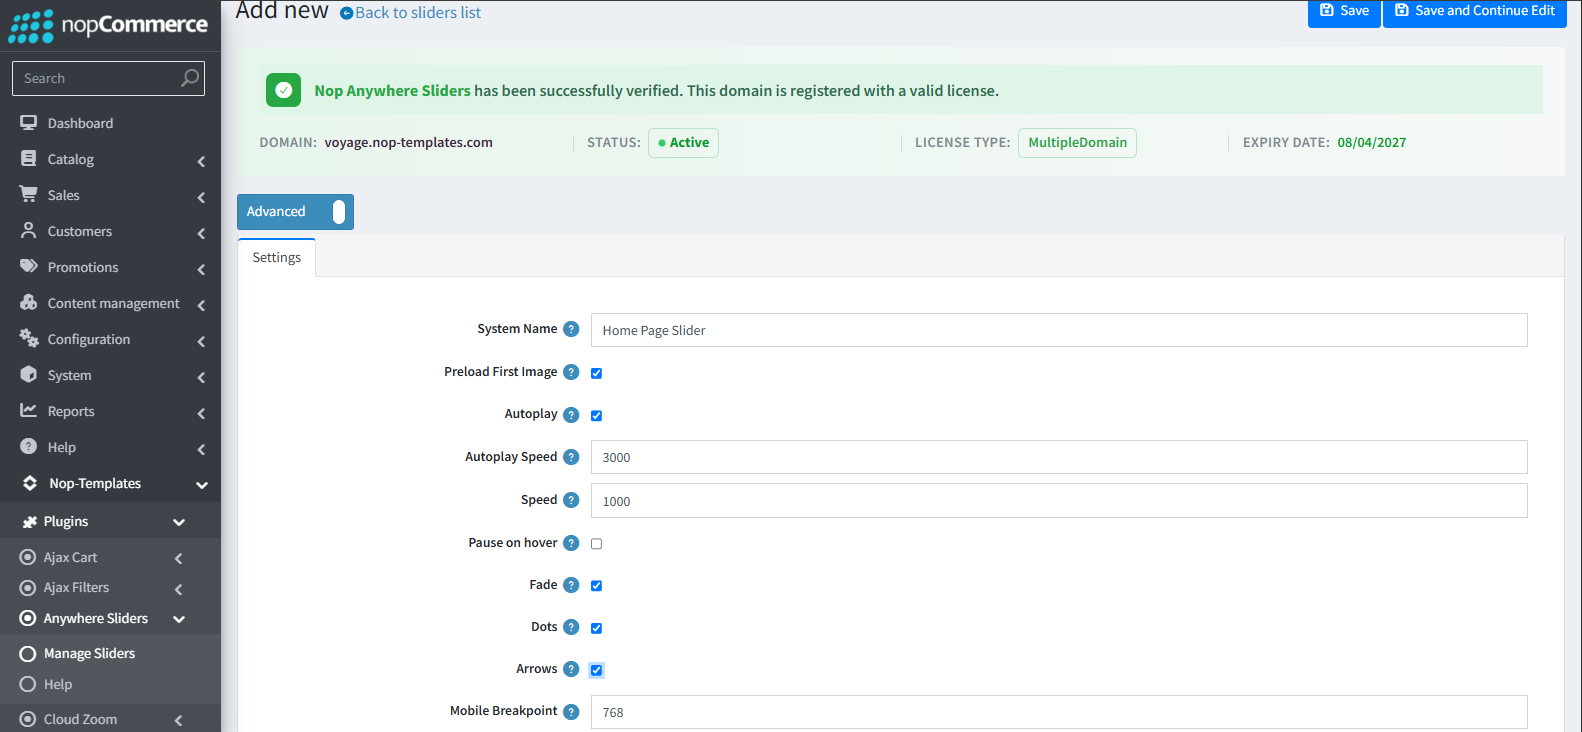1582x732 pixels.
Task: Open the Settings tab
Action: 276,258
